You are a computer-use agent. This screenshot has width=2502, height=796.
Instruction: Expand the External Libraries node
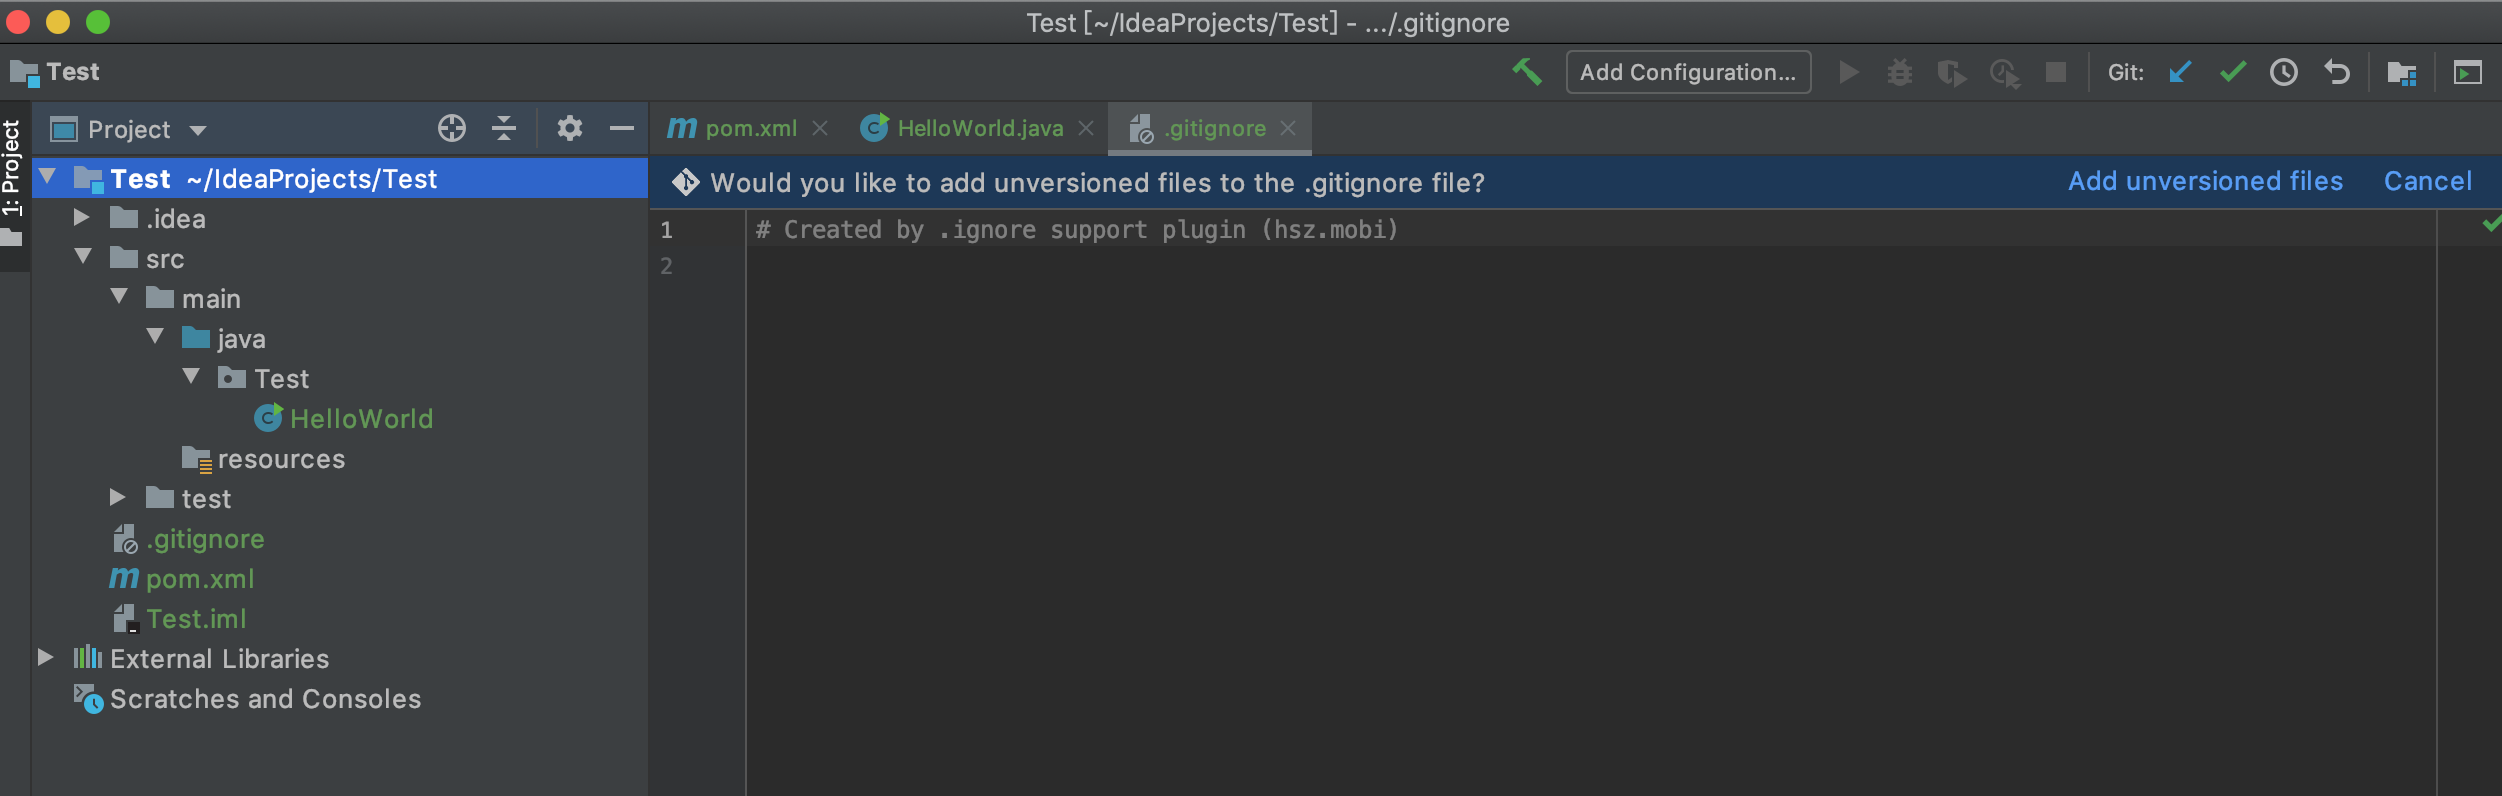coord(45,657)
